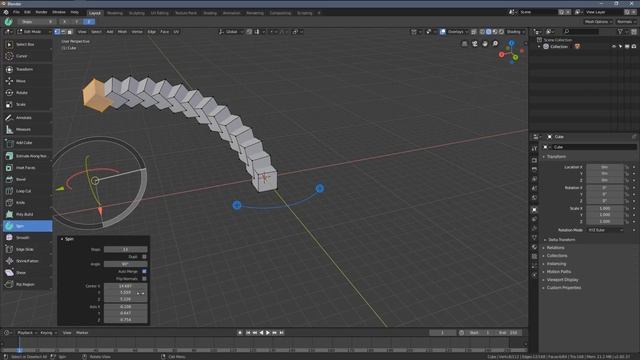Open the Mesh menu in viewport header

click(x=122, y=32)
